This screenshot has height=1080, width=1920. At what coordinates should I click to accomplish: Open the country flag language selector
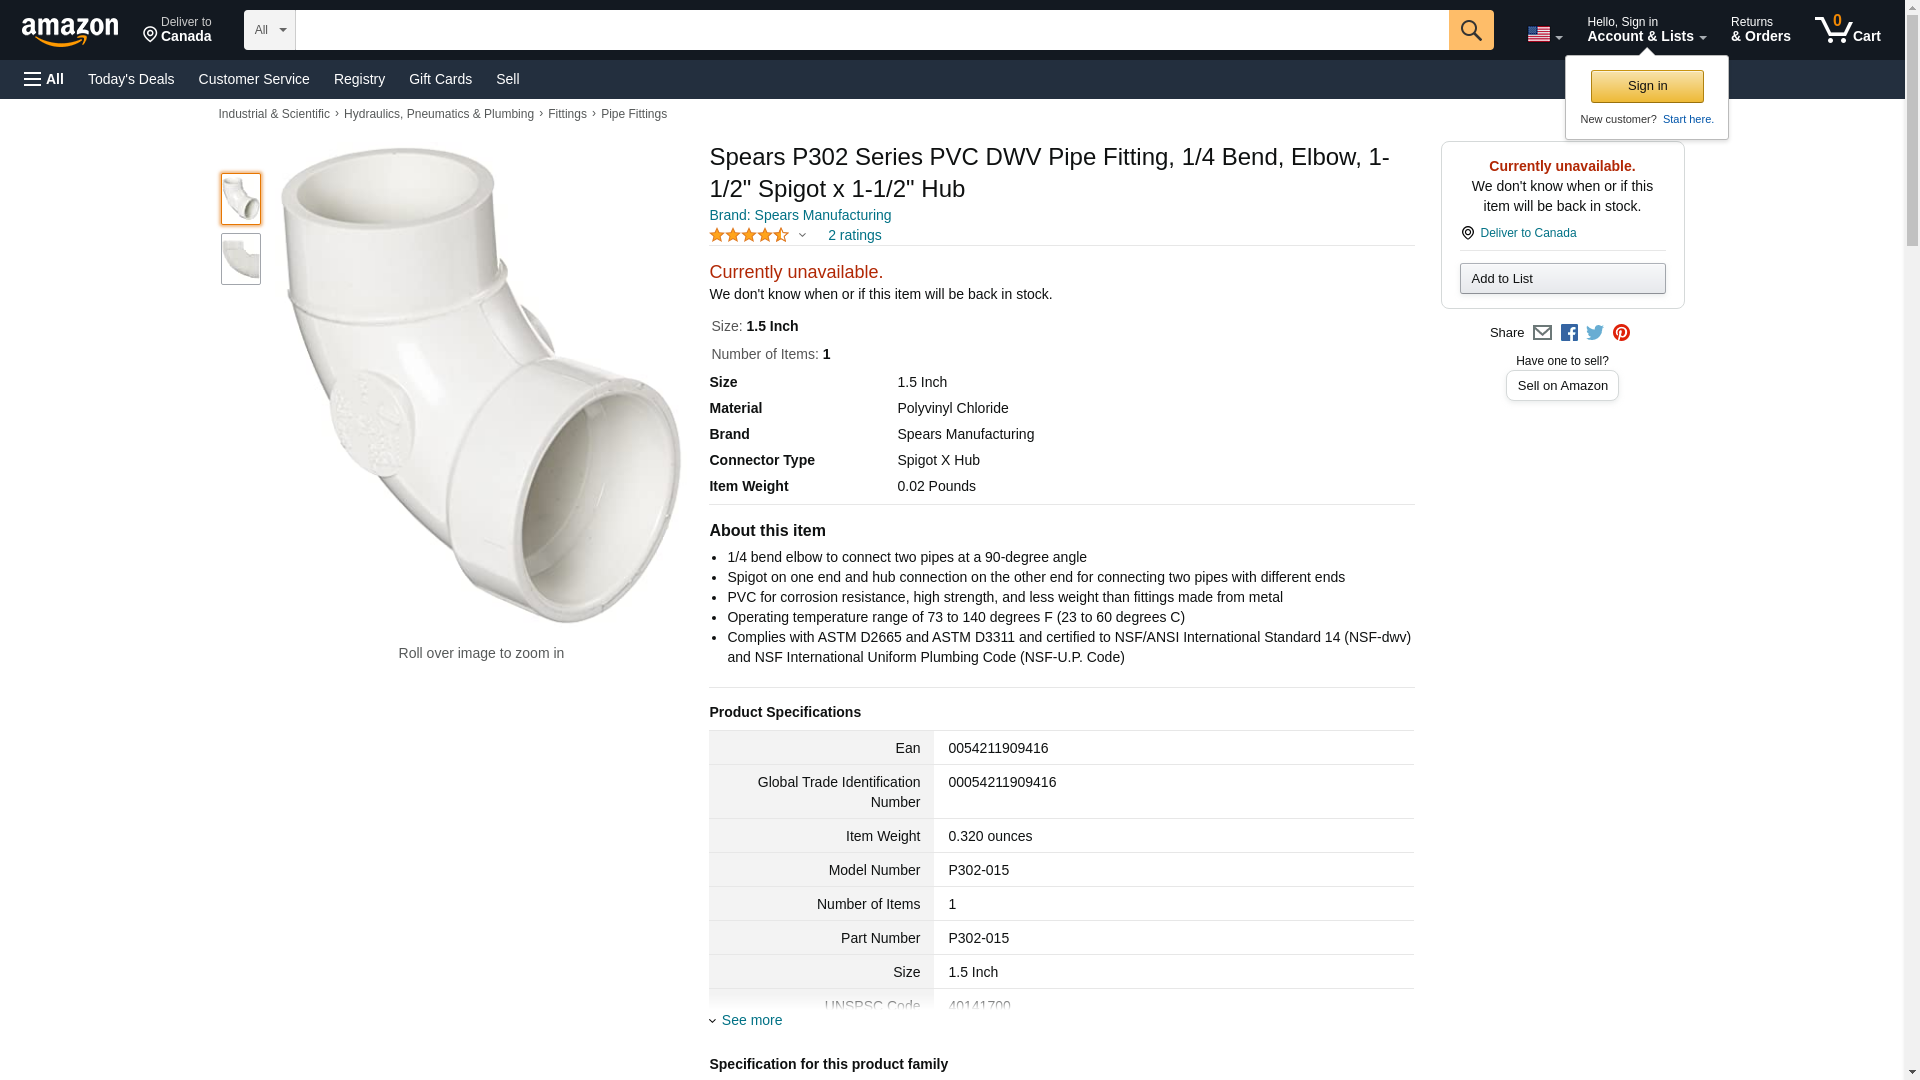[x=1544, y=34]
